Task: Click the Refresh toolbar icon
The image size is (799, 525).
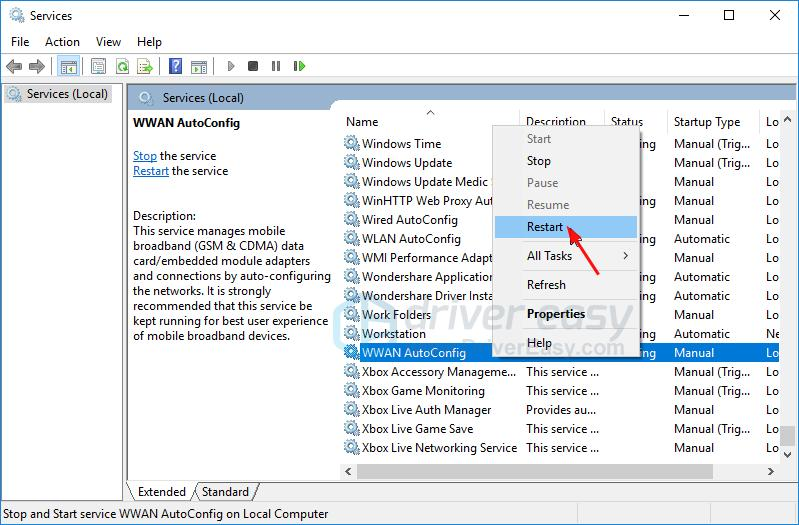Action: pyautogui.click(x=122, y=66)
